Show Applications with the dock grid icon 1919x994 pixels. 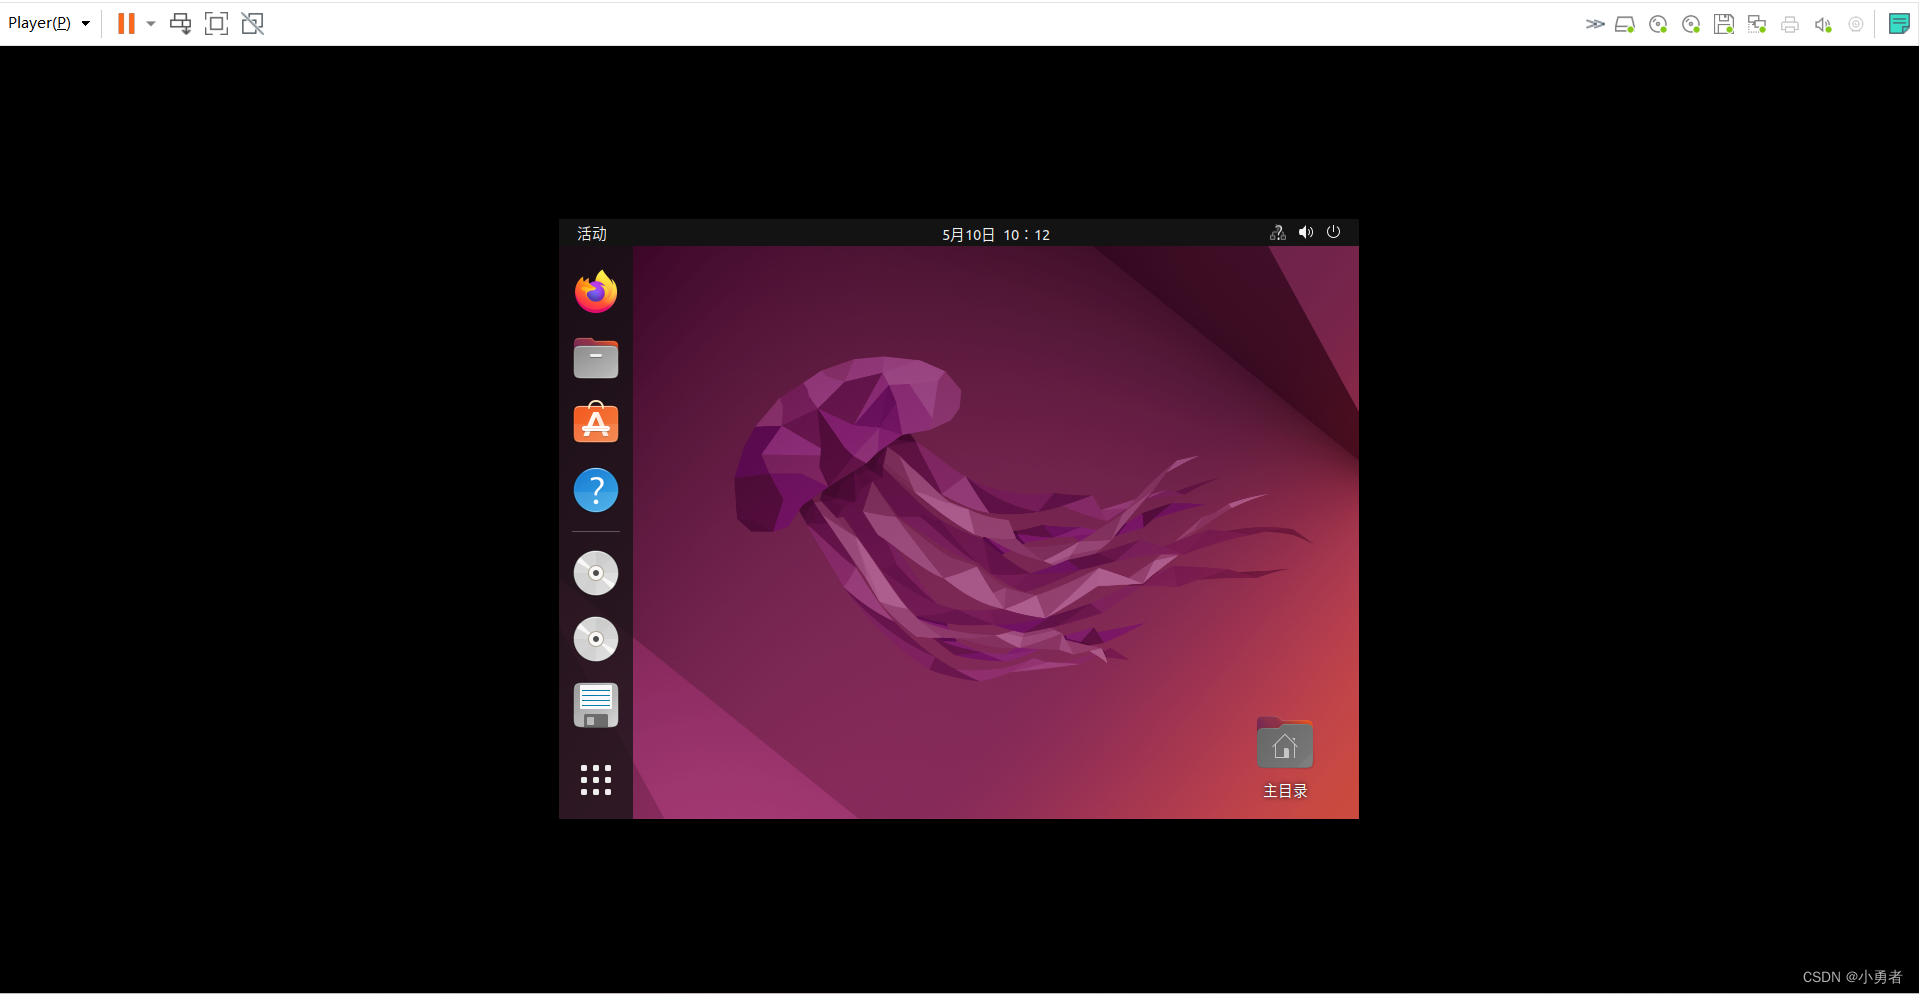pos(596,780)
